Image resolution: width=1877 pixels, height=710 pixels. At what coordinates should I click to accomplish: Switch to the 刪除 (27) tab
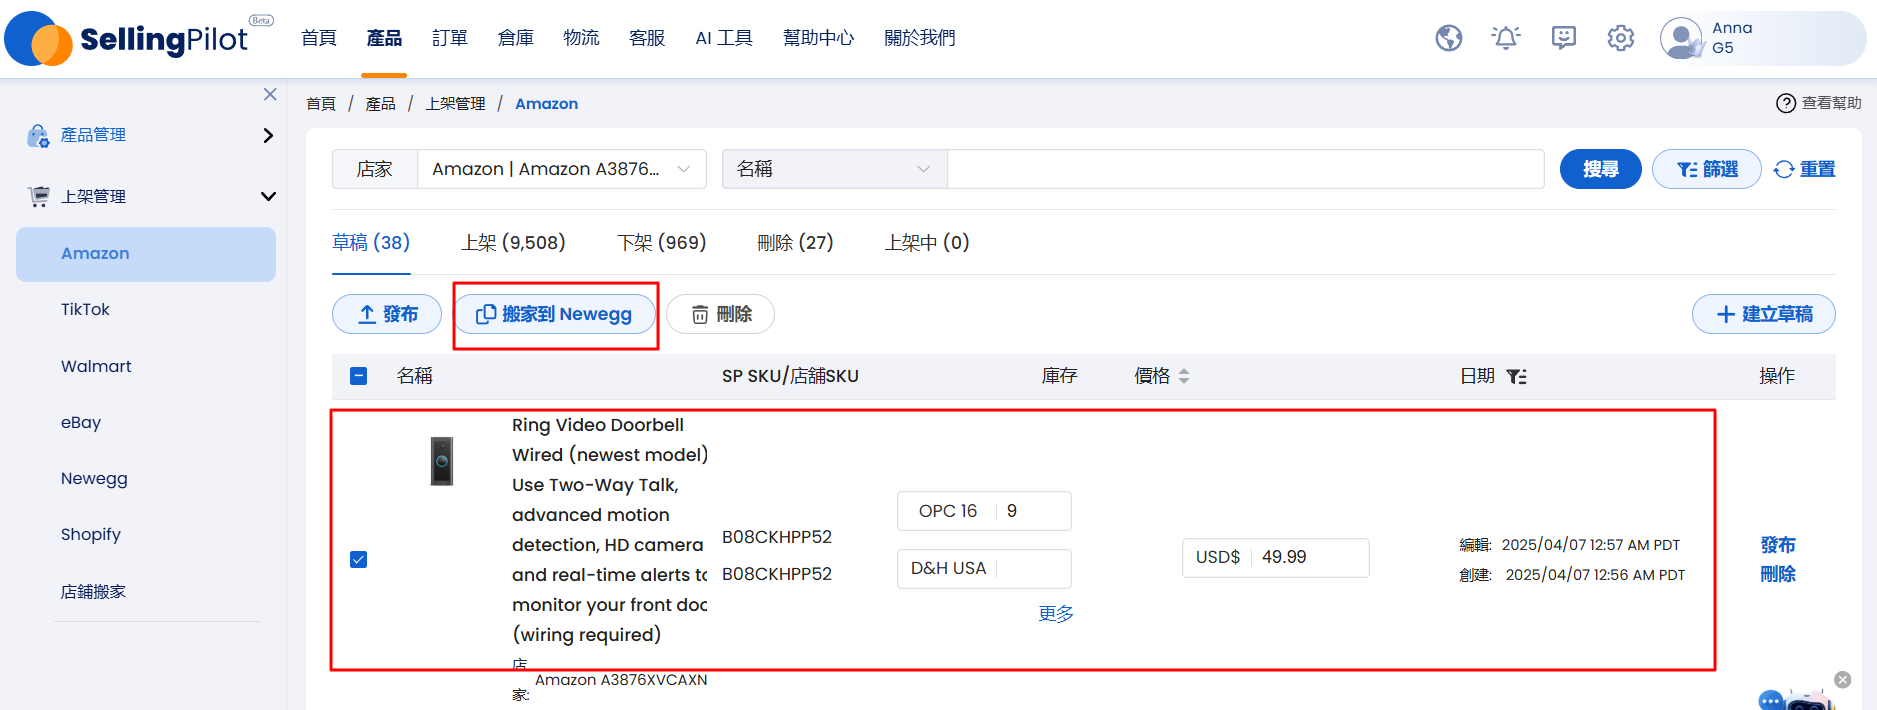tap(795, 243)
